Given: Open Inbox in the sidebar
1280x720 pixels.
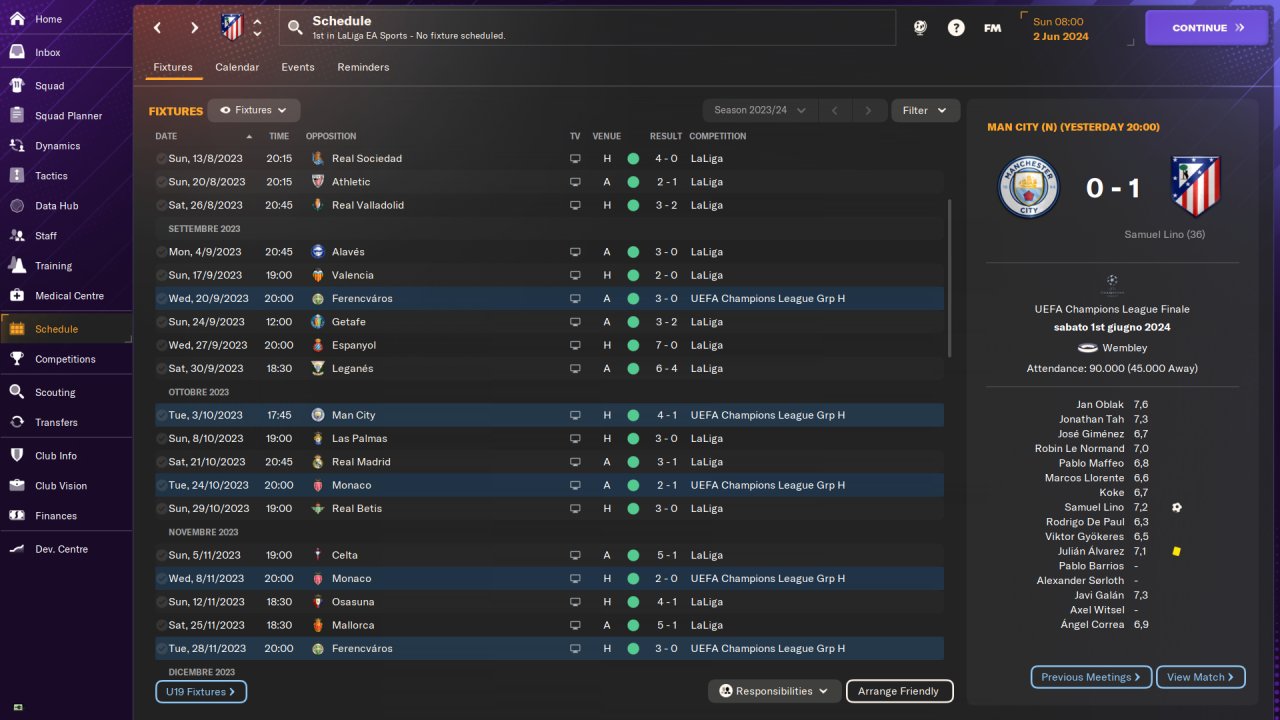Looking at the screenshot, I should point(66,52).
